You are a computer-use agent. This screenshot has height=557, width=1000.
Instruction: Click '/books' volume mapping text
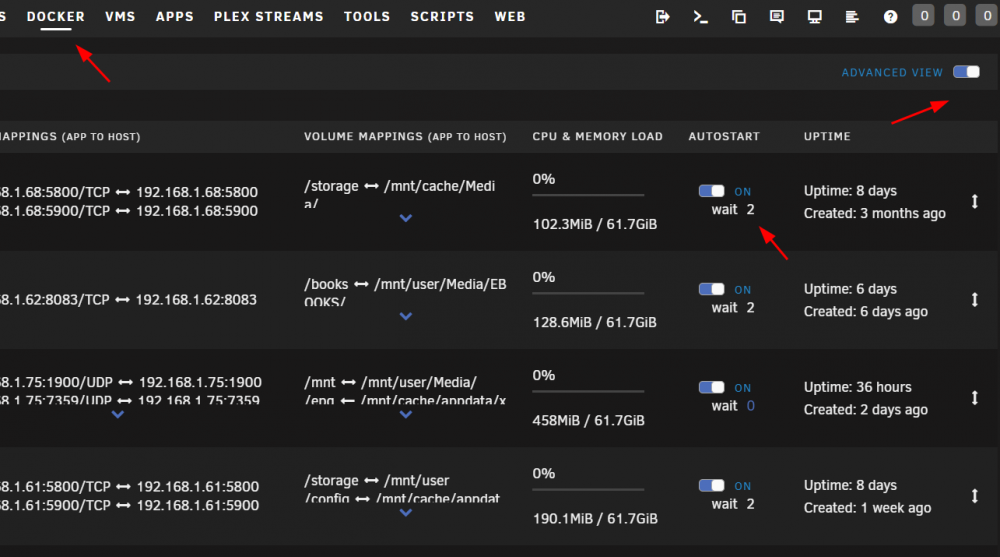(x=326, y=285)
